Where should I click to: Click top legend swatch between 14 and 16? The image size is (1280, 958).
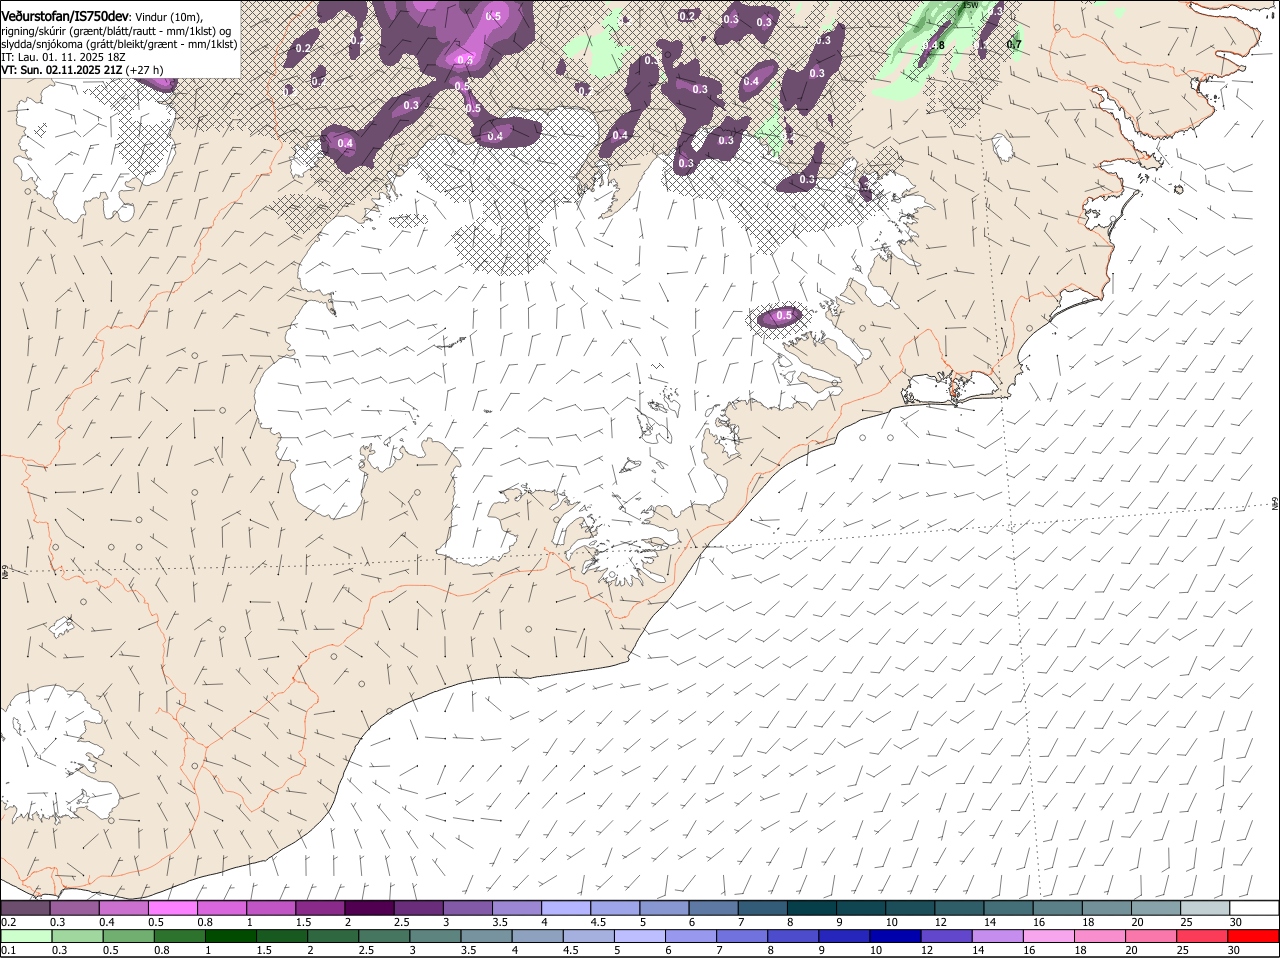coord(1009,907)
